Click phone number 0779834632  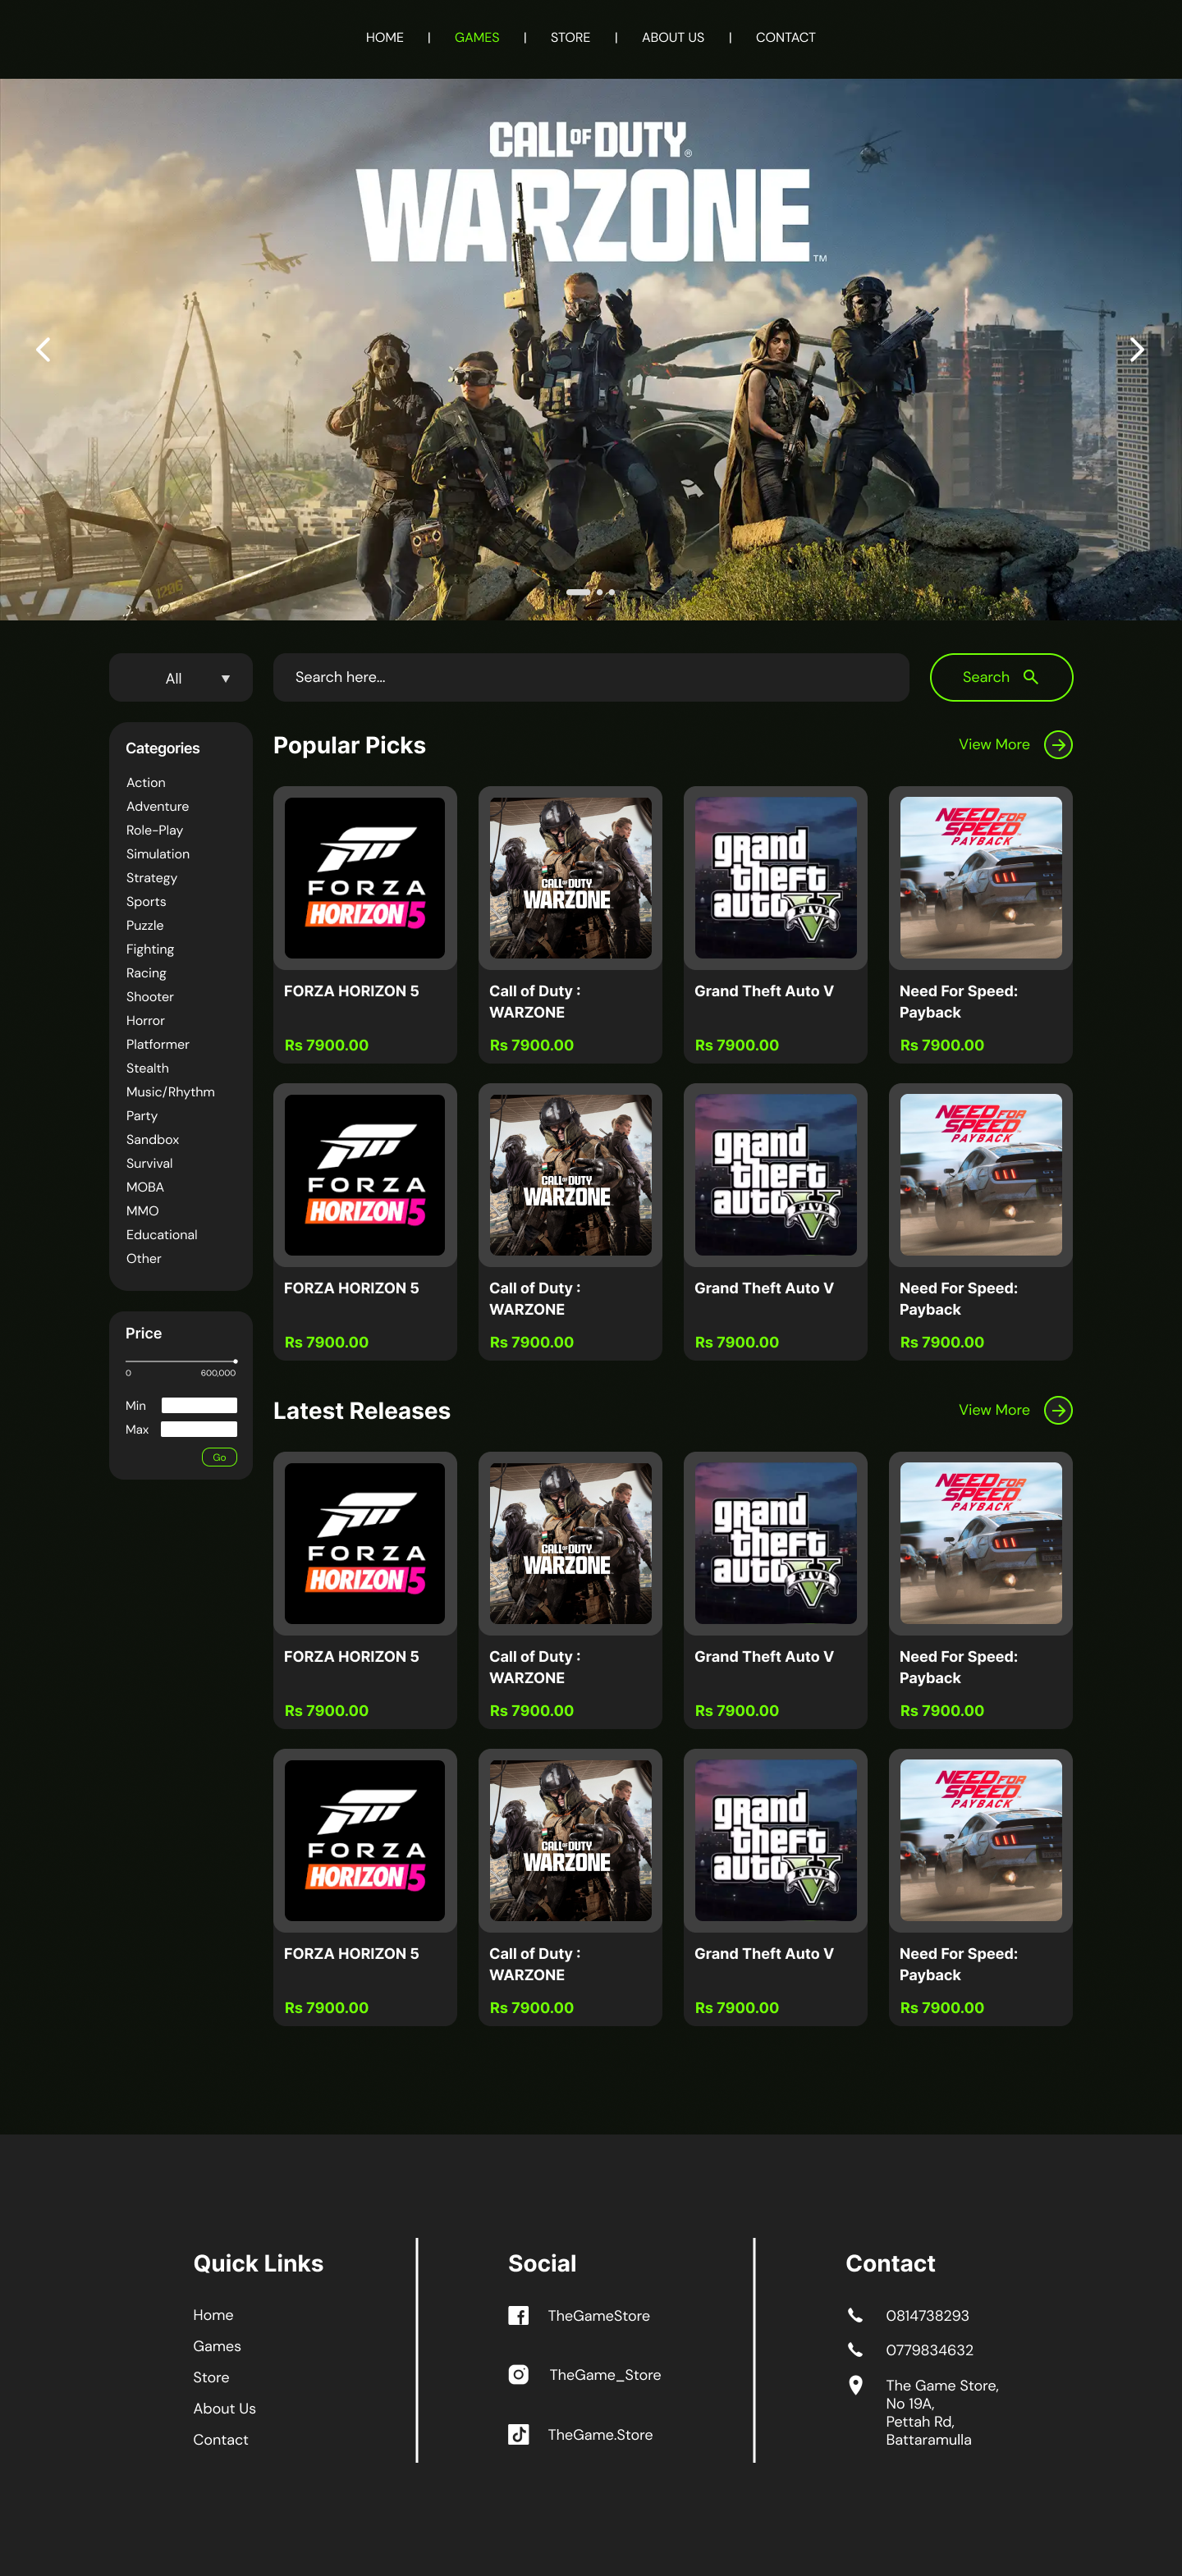[x=929, y=2350]
